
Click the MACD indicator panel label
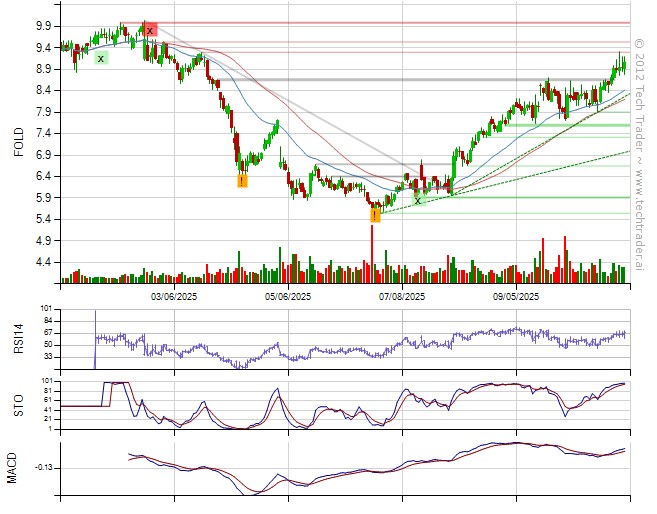click(x=16, y=466)
